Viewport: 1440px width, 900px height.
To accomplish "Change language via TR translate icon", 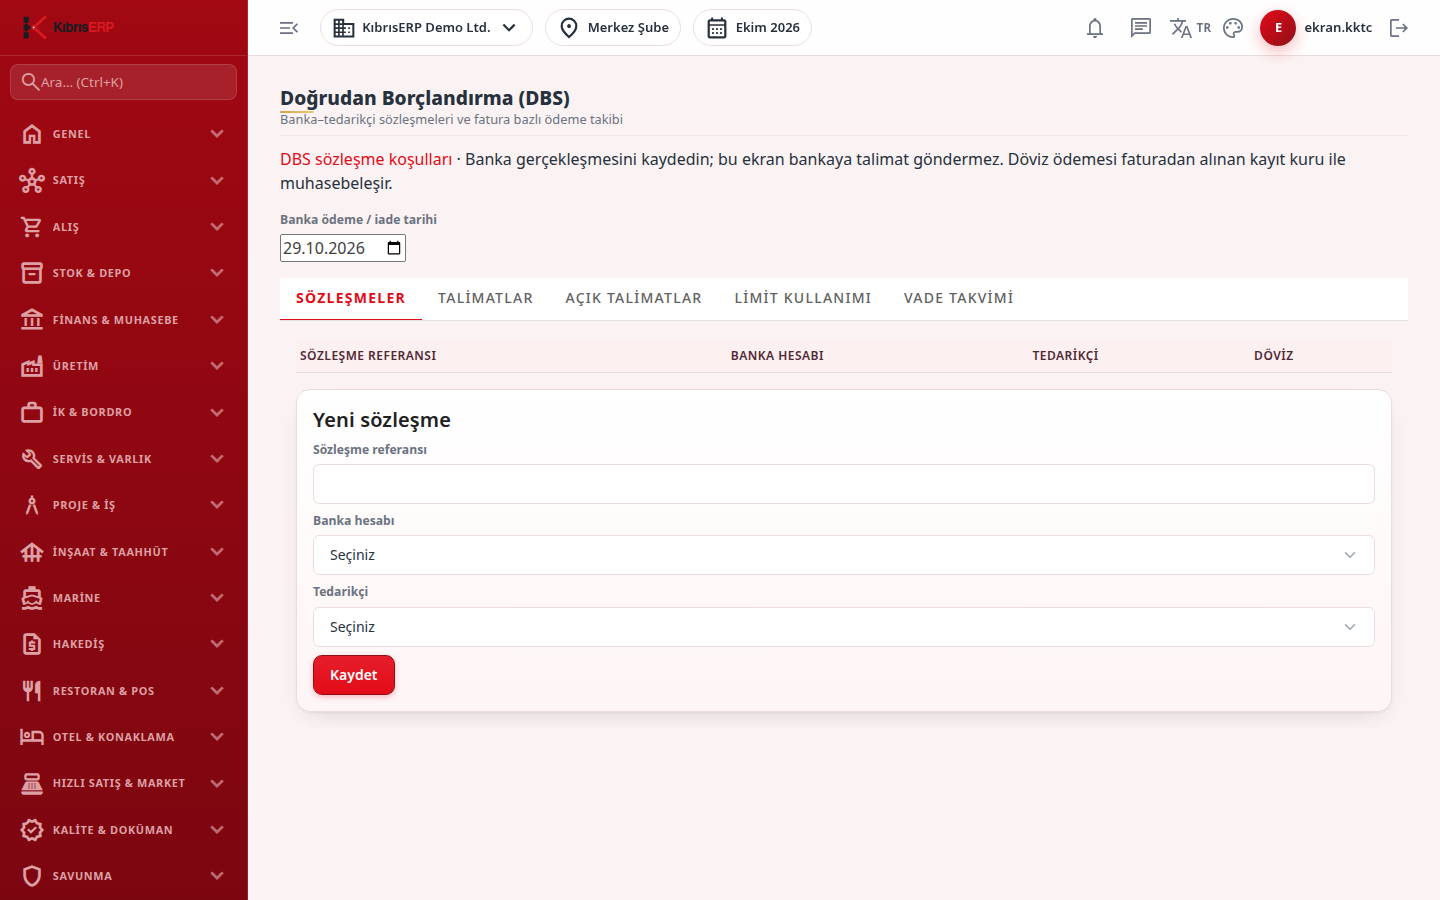I will (x=1190, y=28).
